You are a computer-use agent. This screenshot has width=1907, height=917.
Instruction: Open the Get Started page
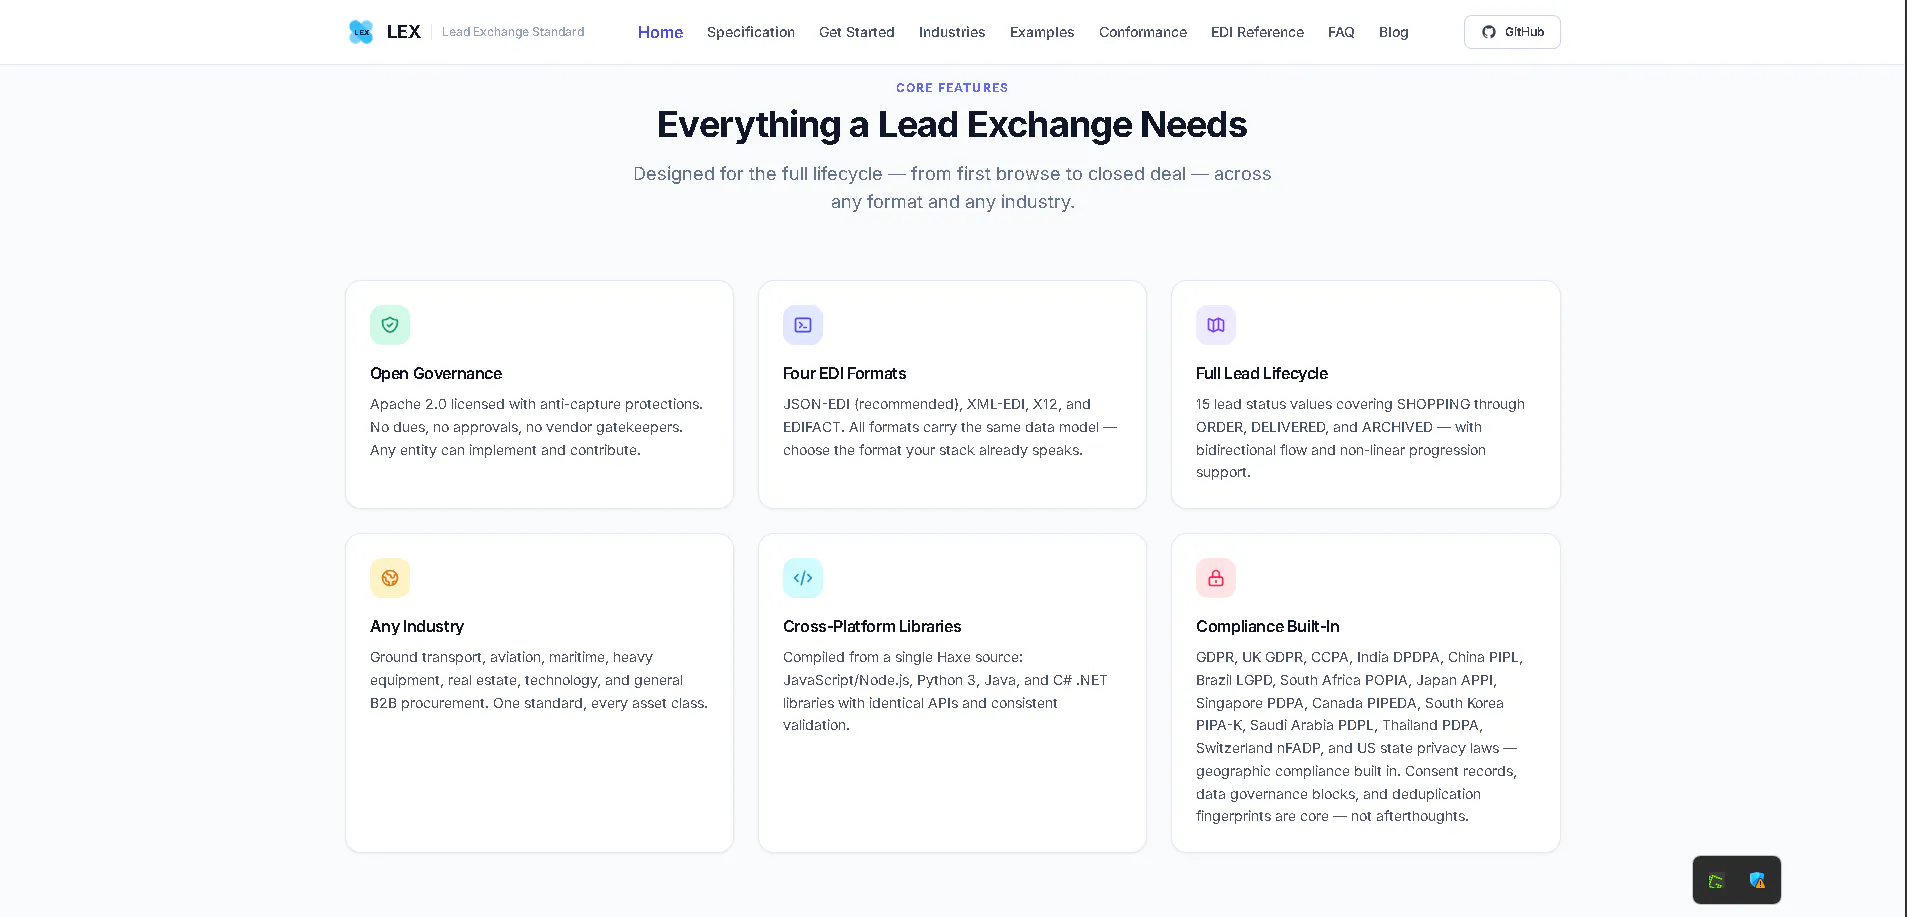pos(857,32)
